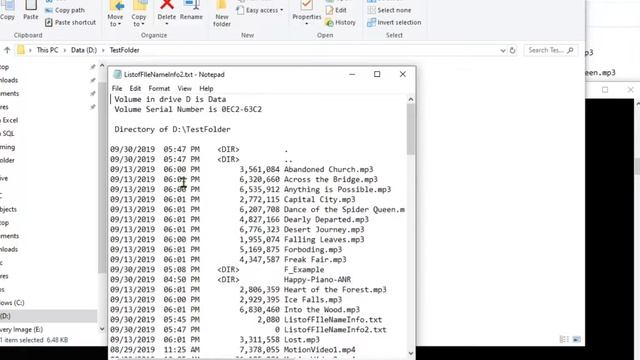Open the Notepad View menu

184,88
